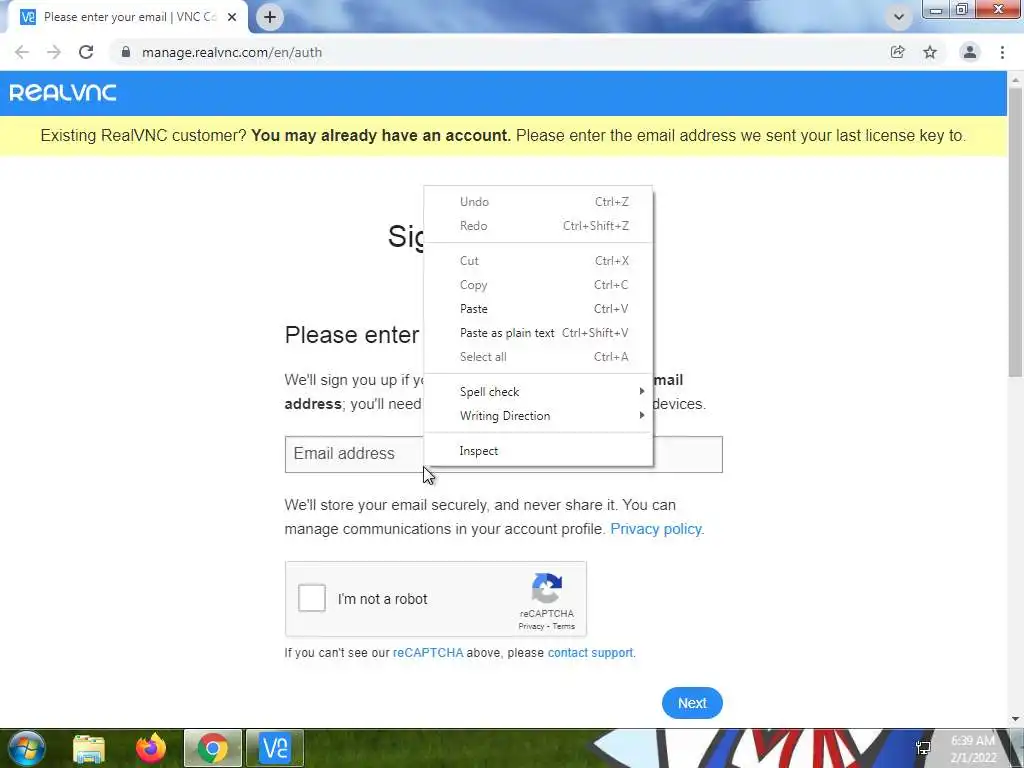Click Redo in the context menu

point(539,226)
